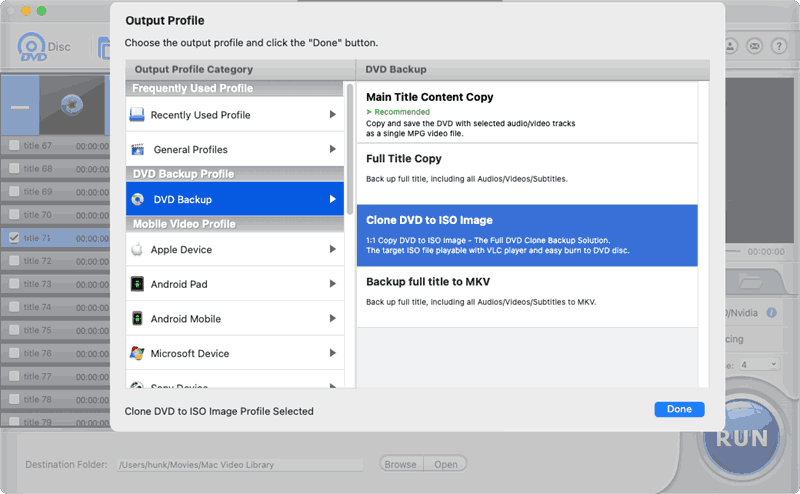The width and height of the screenshot is (800, 494).
Task: Click the Android Pad icon
Action: 137,284
